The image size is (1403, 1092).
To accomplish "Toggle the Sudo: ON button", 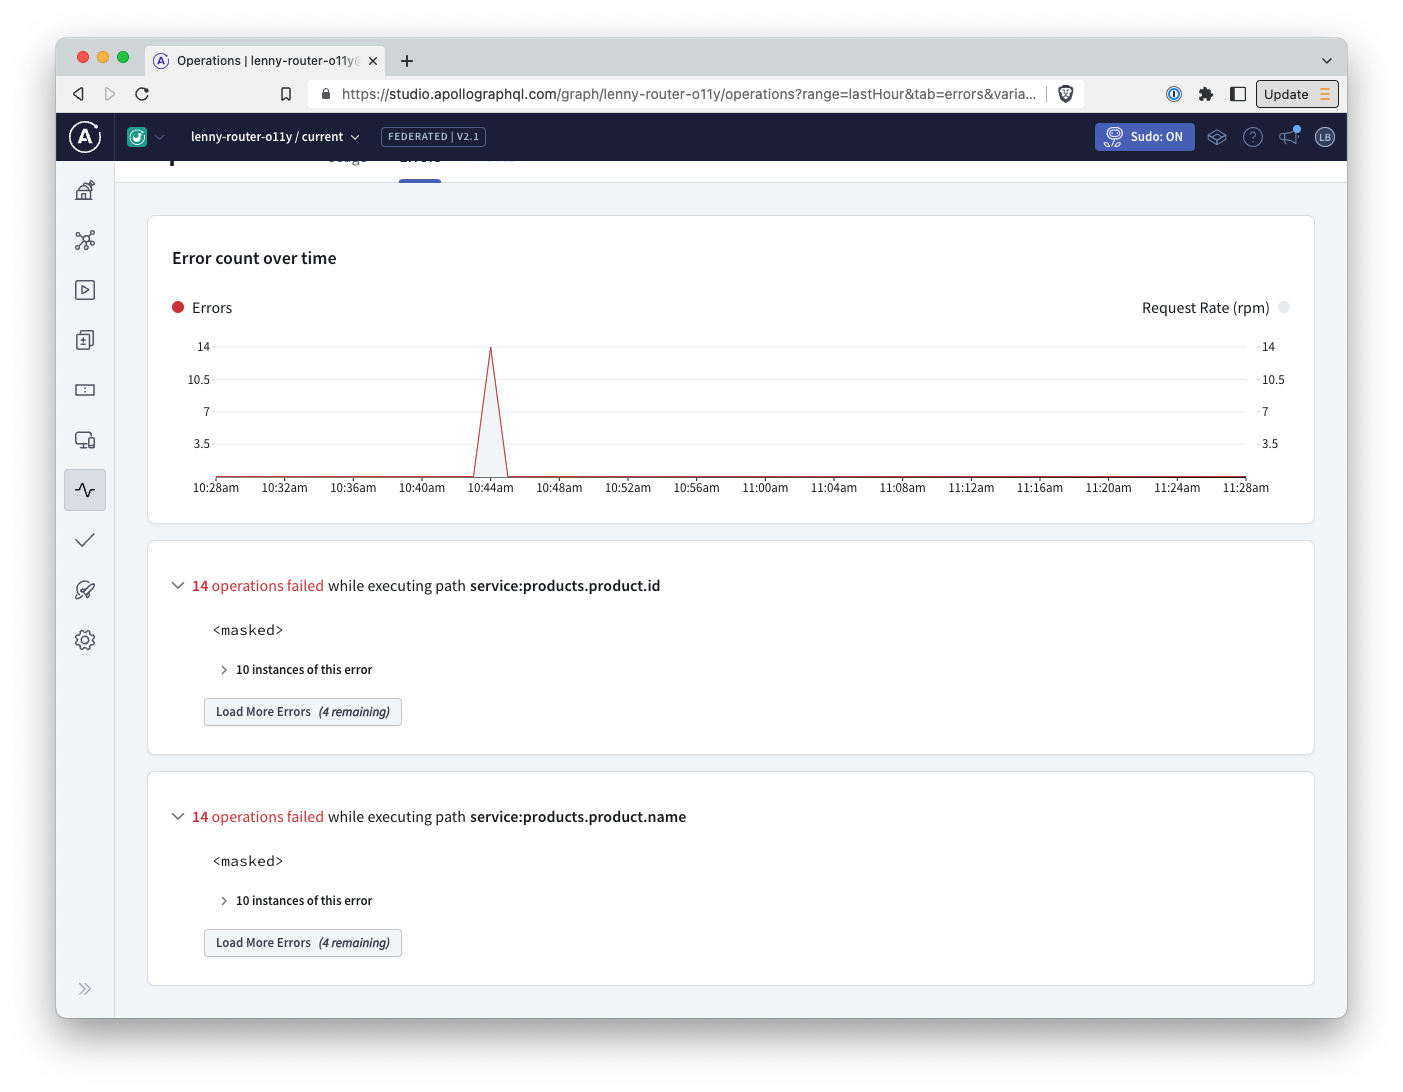I will point(1144,137).
